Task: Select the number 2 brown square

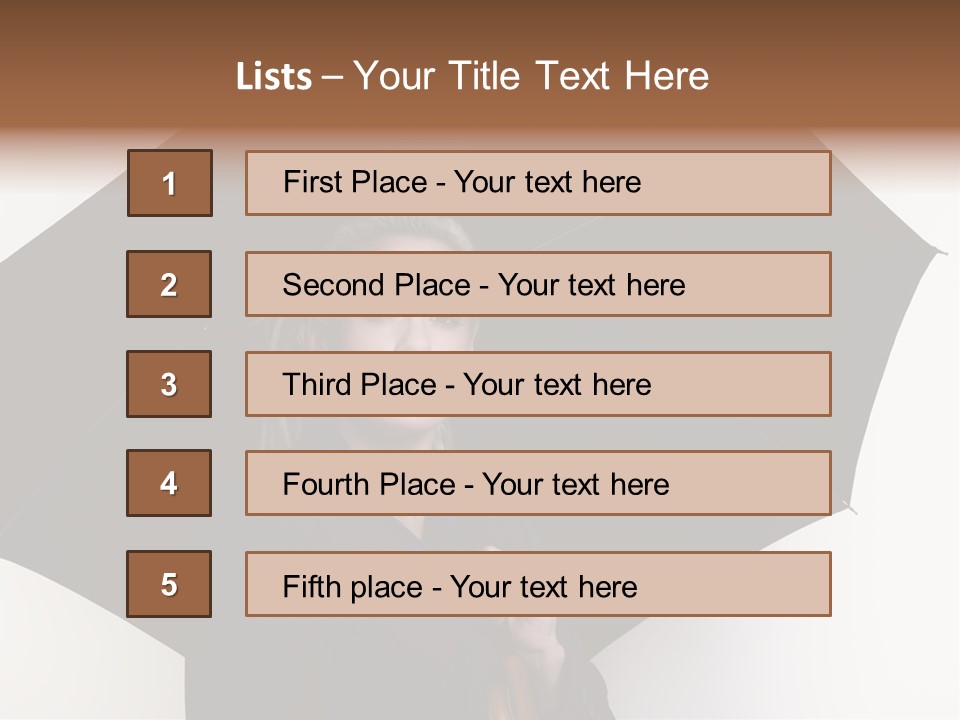Action: pyautogui.click(x=169, y=284)
